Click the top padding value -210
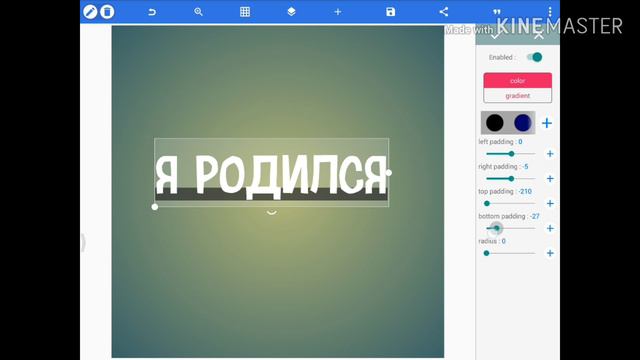640x360 pixels. (x=525, y=191)
